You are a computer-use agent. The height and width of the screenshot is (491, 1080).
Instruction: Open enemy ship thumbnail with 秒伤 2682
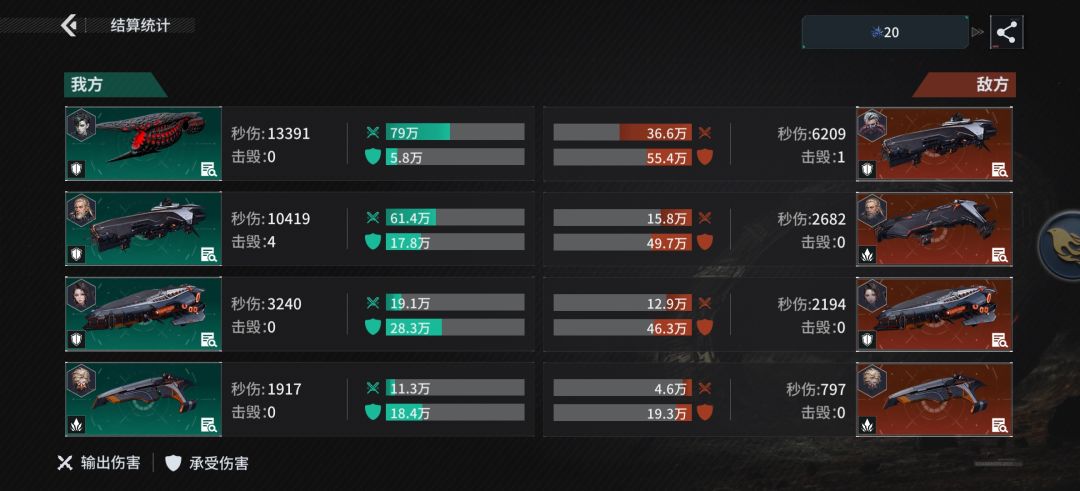[934, 229]
